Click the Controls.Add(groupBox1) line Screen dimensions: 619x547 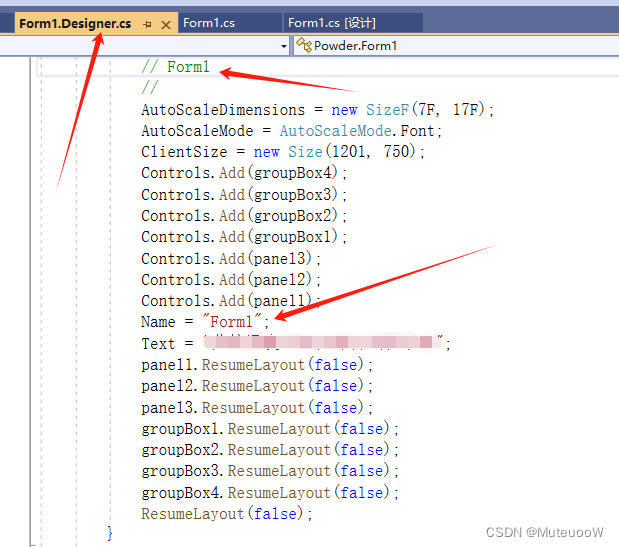point(244,237)
